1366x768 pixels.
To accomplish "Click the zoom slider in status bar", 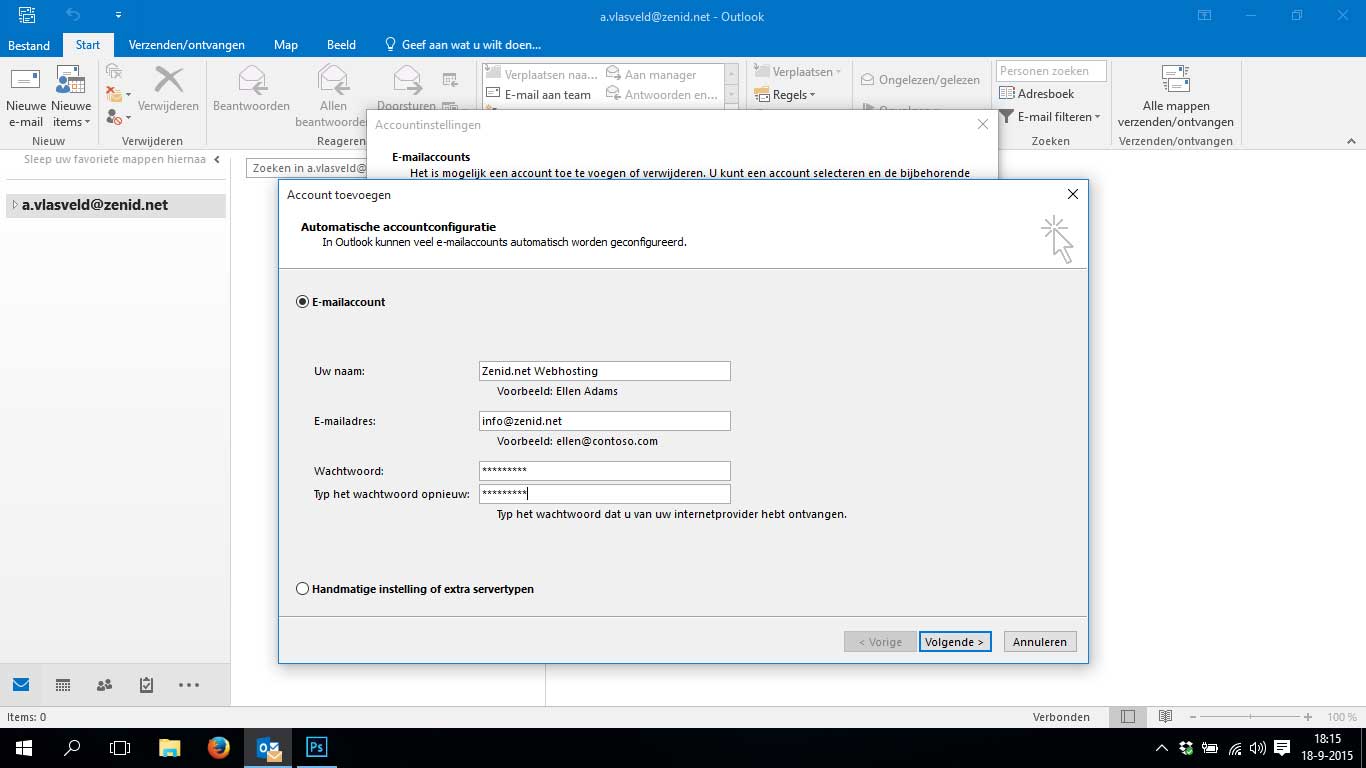I will (1250, 717).
